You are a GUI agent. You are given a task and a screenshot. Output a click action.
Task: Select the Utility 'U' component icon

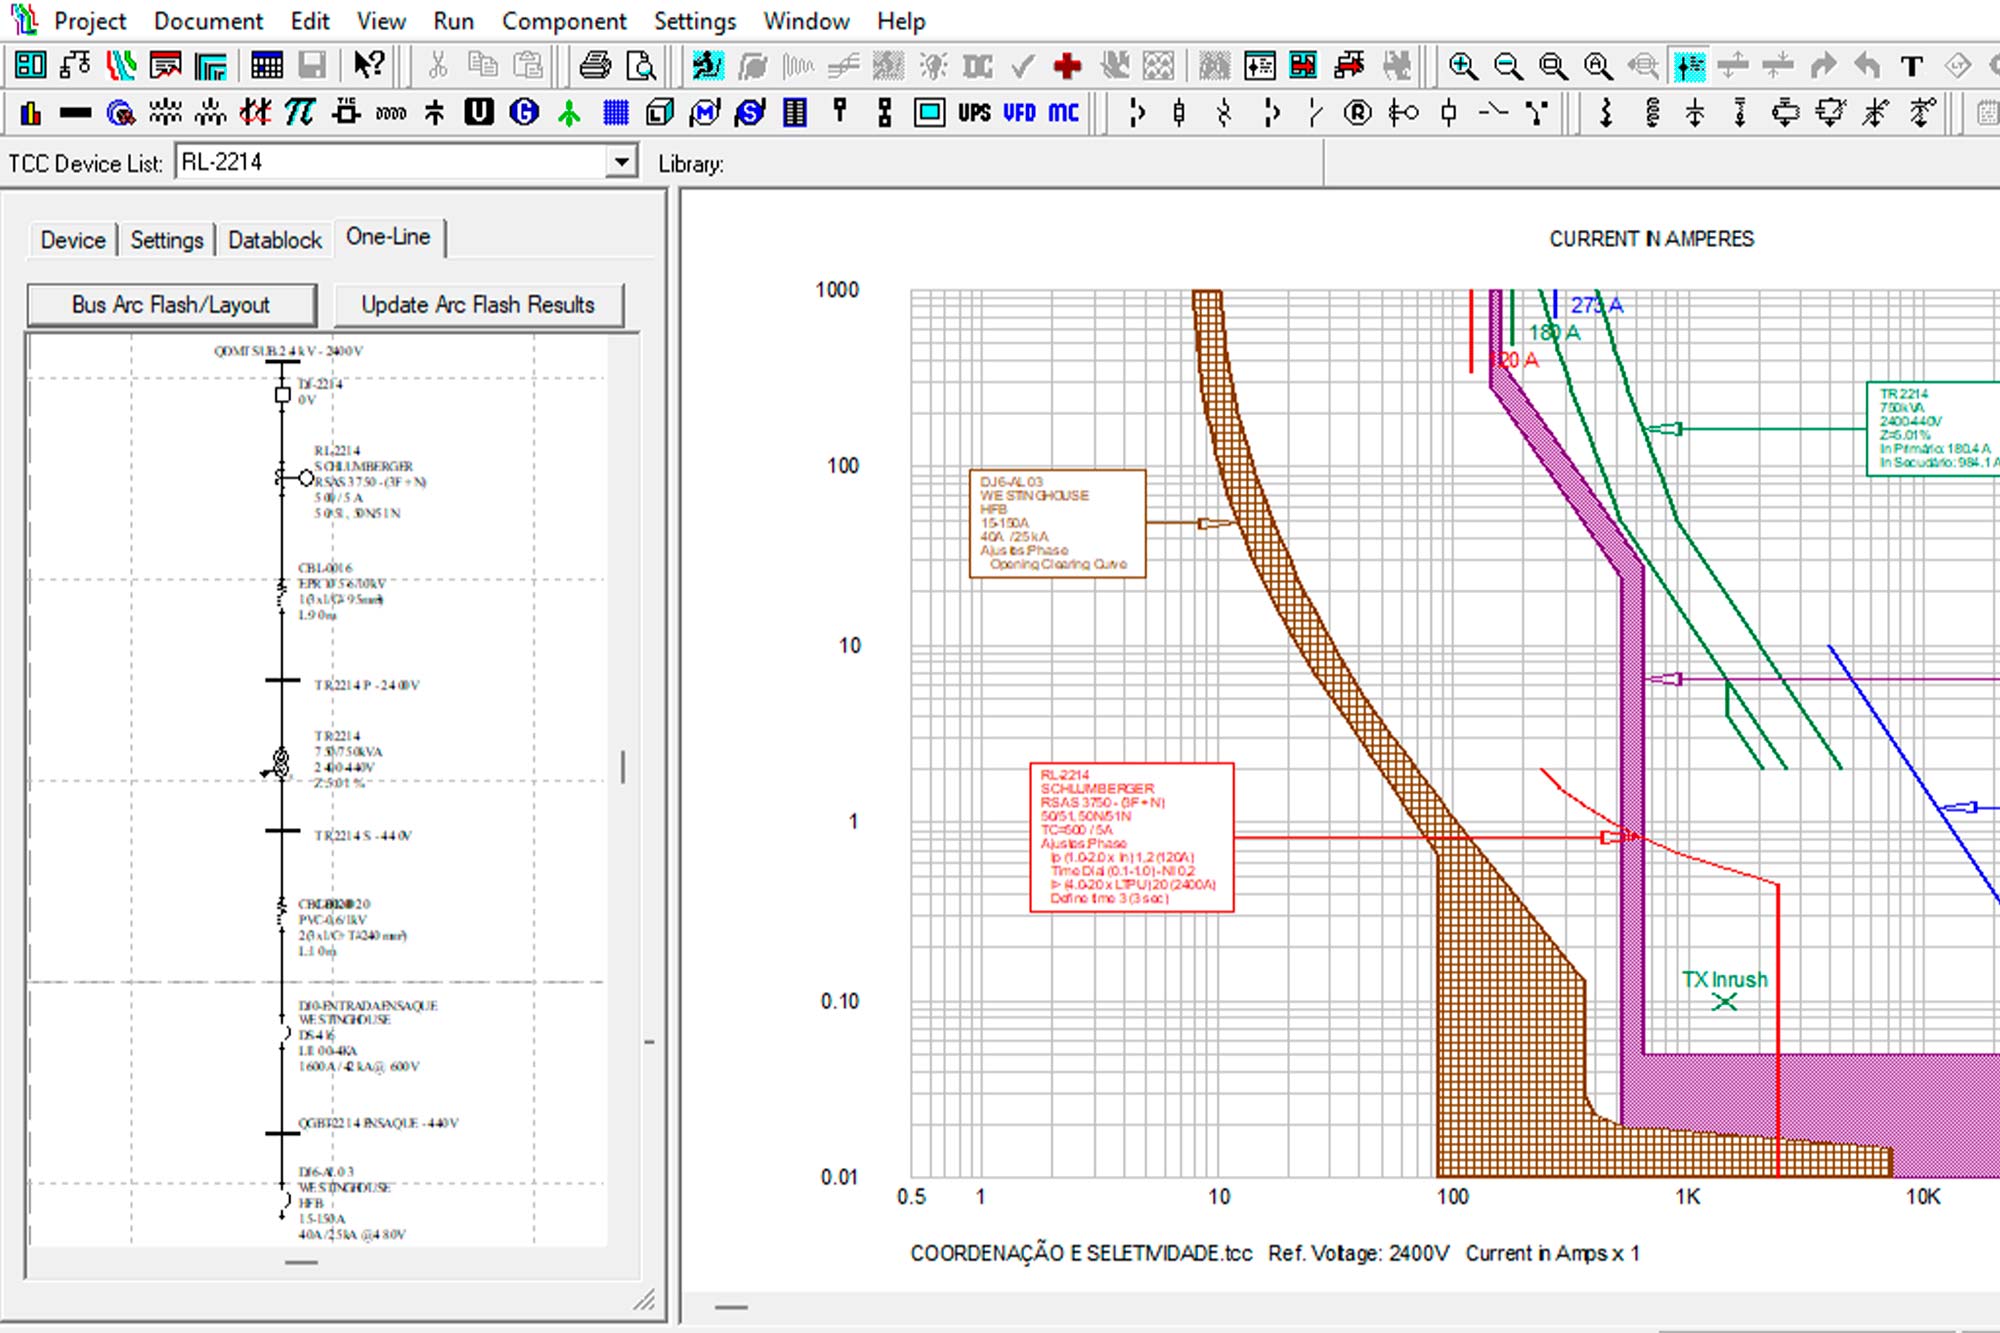479,112
